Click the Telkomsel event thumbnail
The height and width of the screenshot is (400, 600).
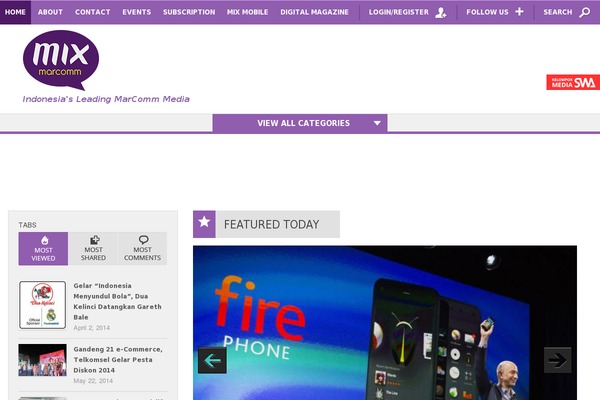point(42,360)
